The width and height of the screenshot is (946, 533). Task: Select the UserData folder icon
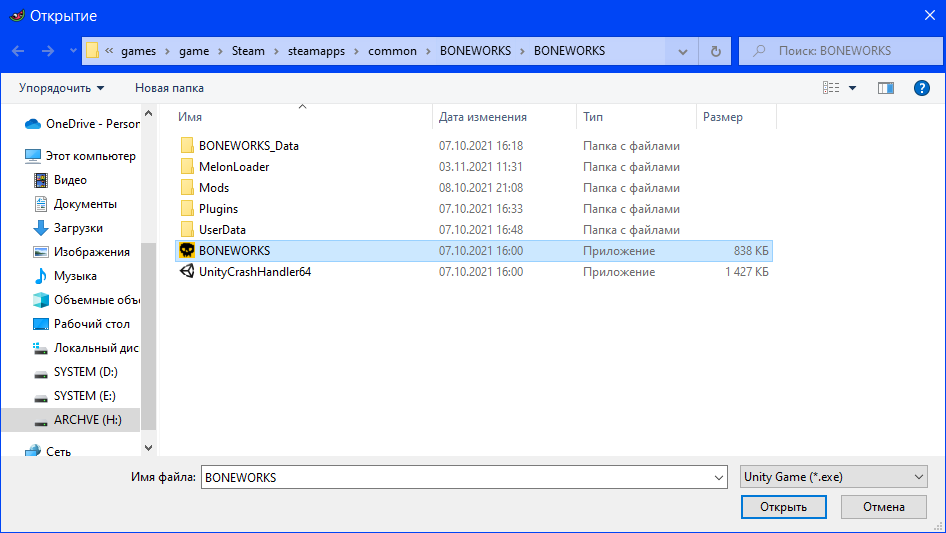tap(187, 230)
